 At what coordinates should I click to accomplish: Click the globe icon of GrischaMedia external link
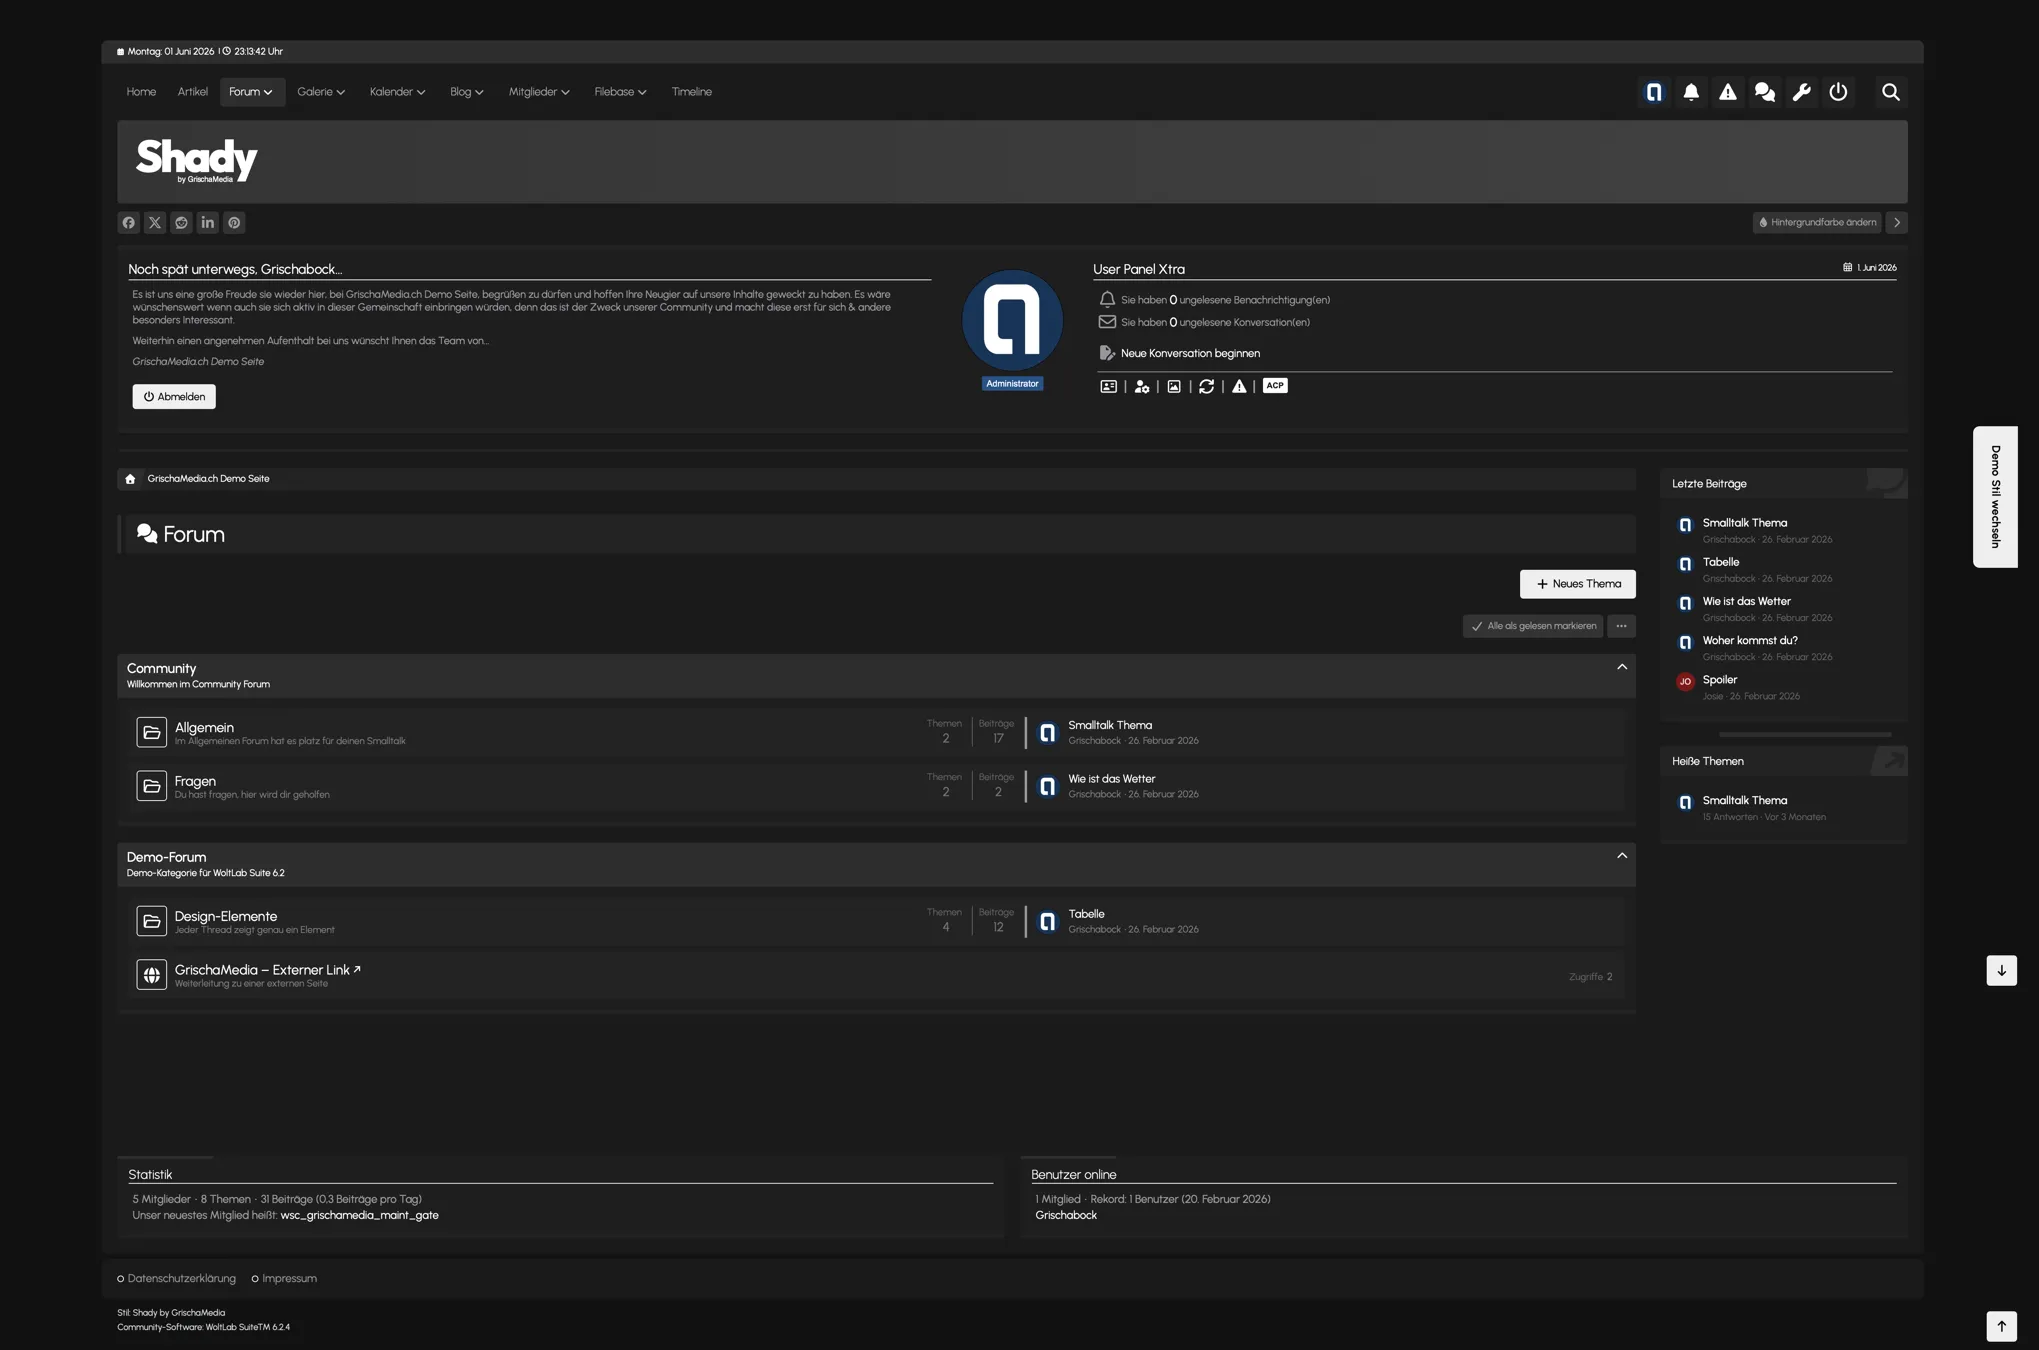tap(151, 975)
